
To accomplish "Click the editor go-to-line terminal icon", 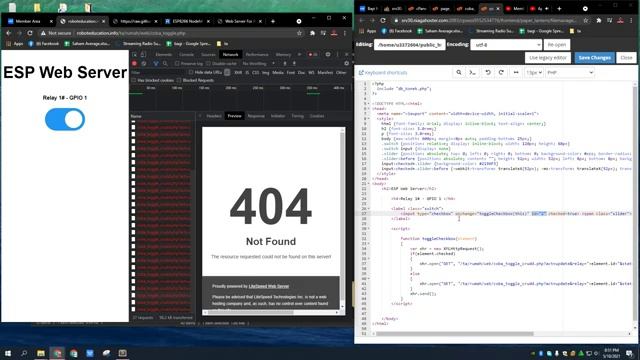I will point(473,72).
